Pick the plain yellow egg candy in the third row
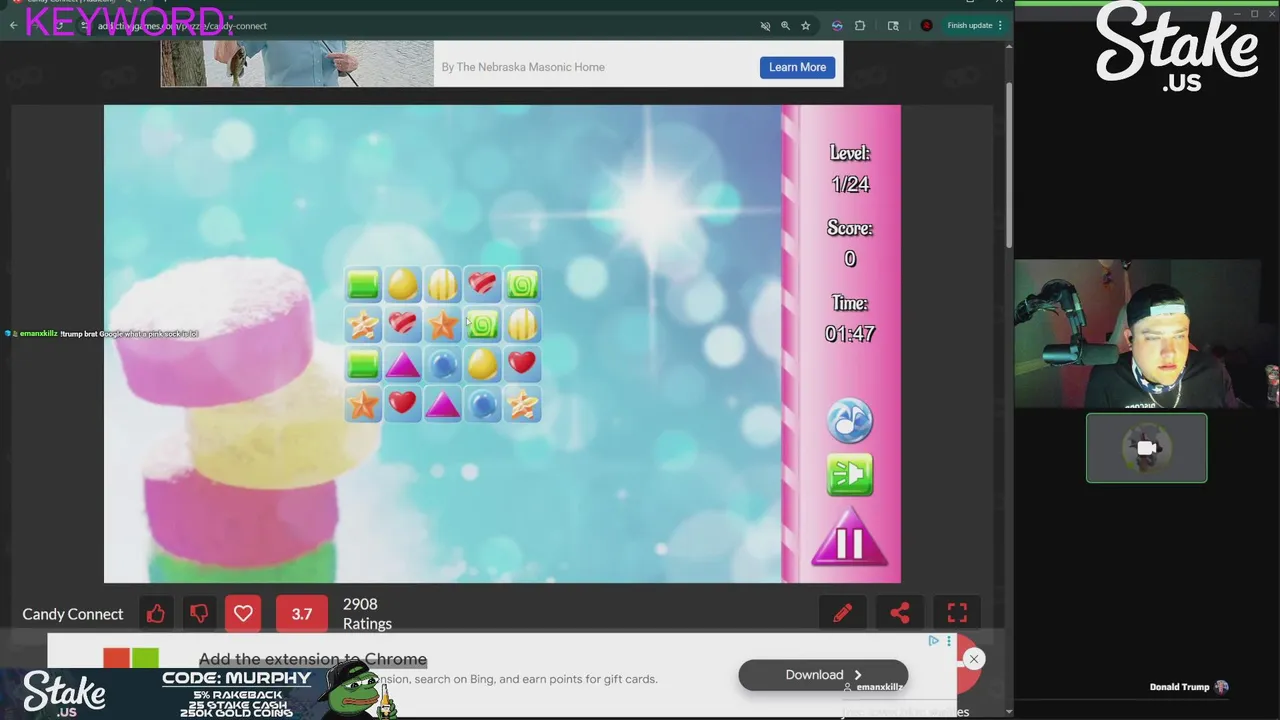The width and height of the screenshot is (1280, 720). pyautogui.click(x=482, y=364)
